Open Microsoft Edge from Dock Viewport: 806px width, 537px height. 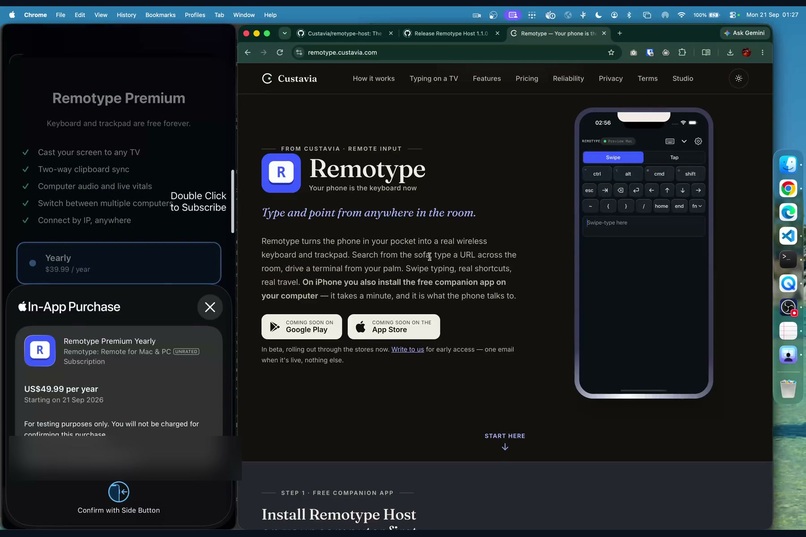pyautogui.click(x=788, y=212)
